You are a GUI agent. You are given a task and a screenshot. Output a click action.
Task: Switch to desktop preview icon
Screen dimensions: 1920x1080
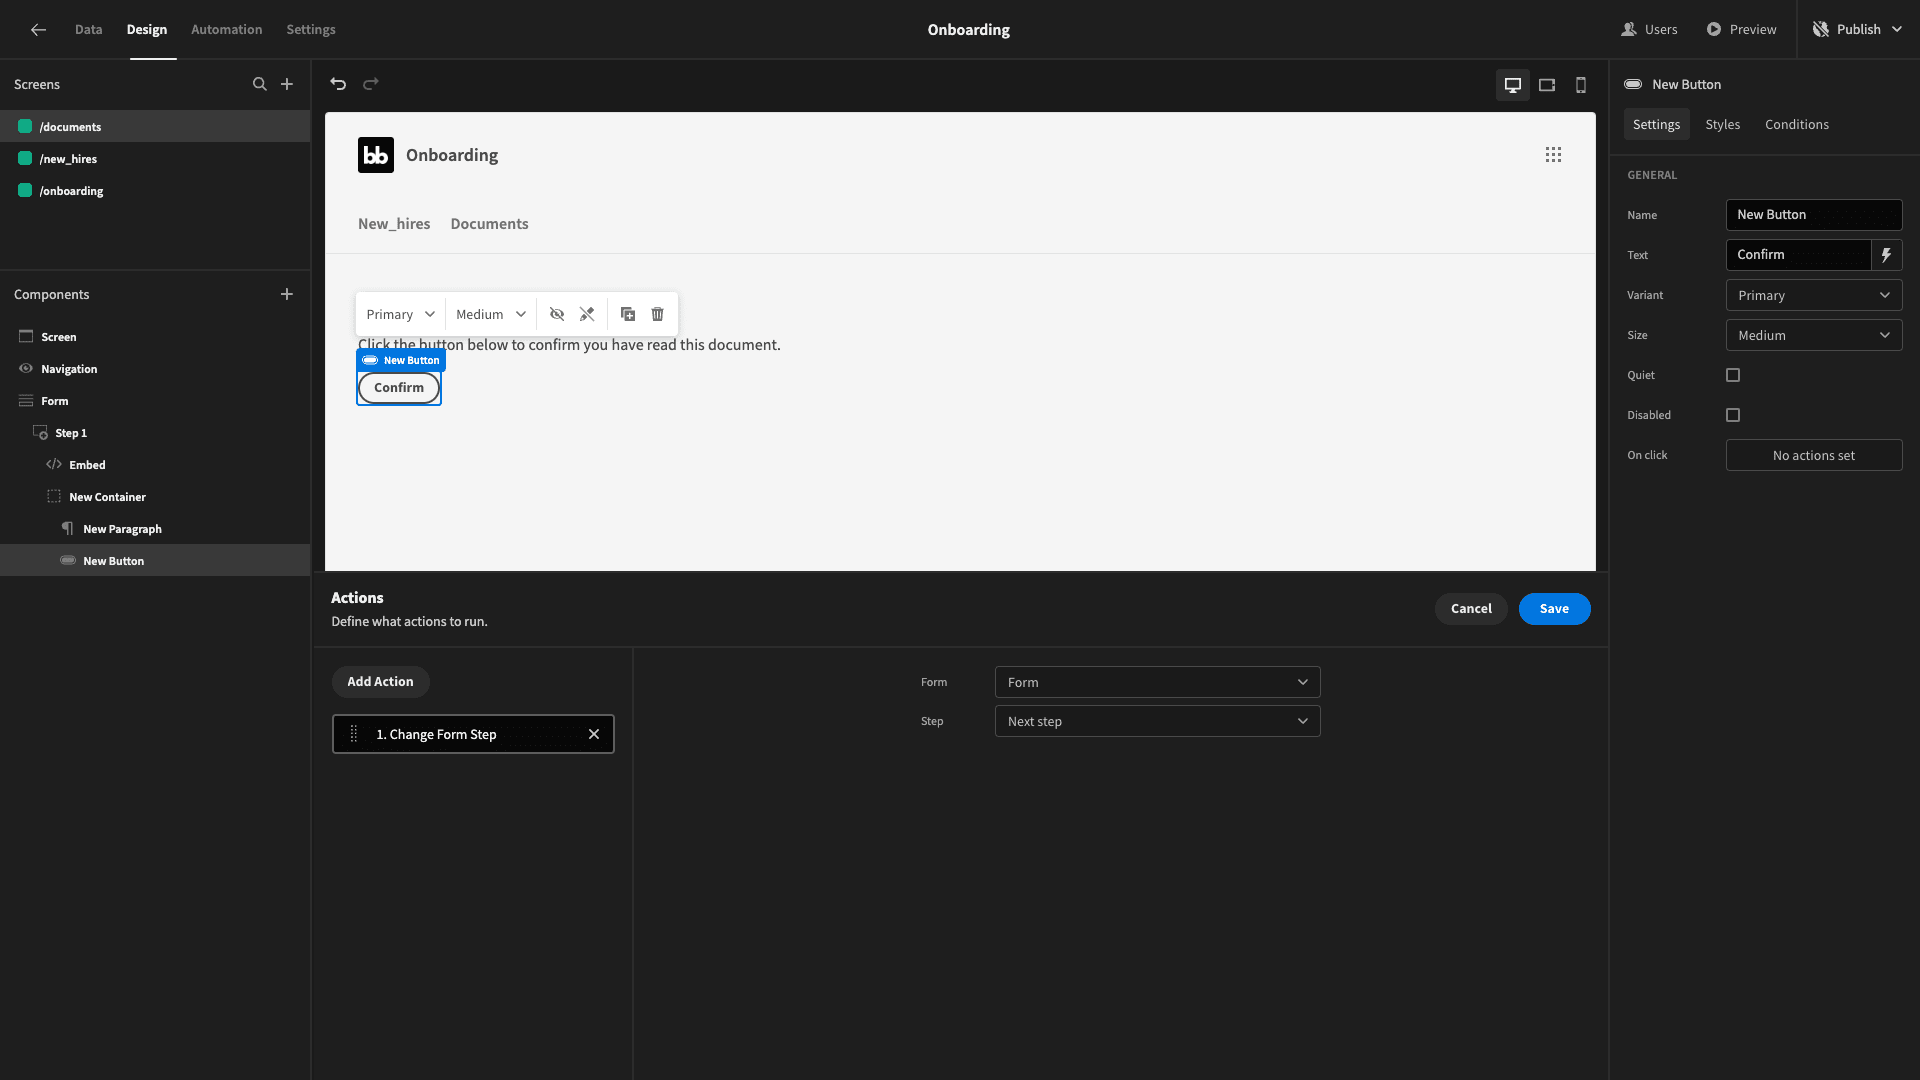pos(1513,85)
